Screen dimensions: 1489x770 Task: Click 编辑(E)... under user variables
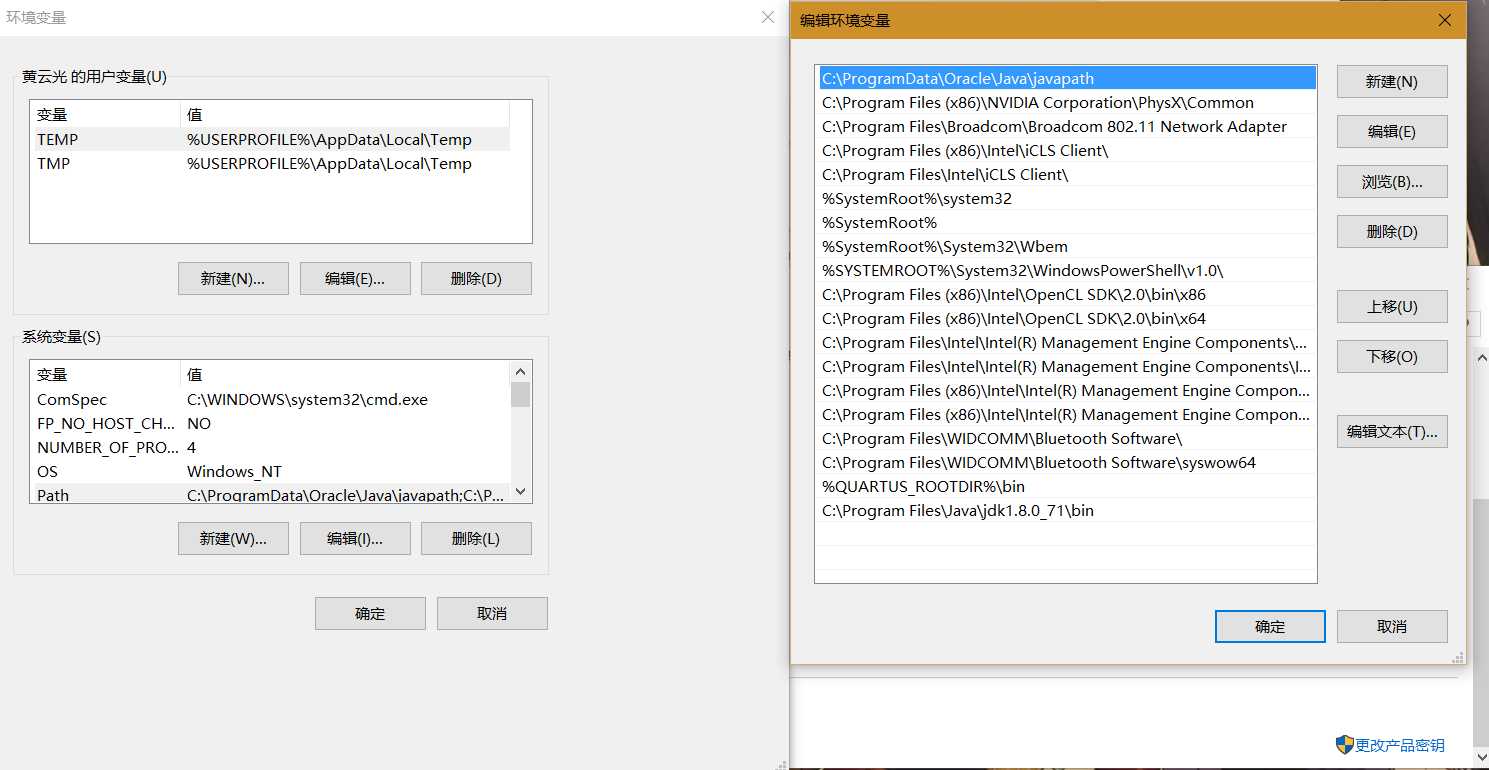click(355, 279)
